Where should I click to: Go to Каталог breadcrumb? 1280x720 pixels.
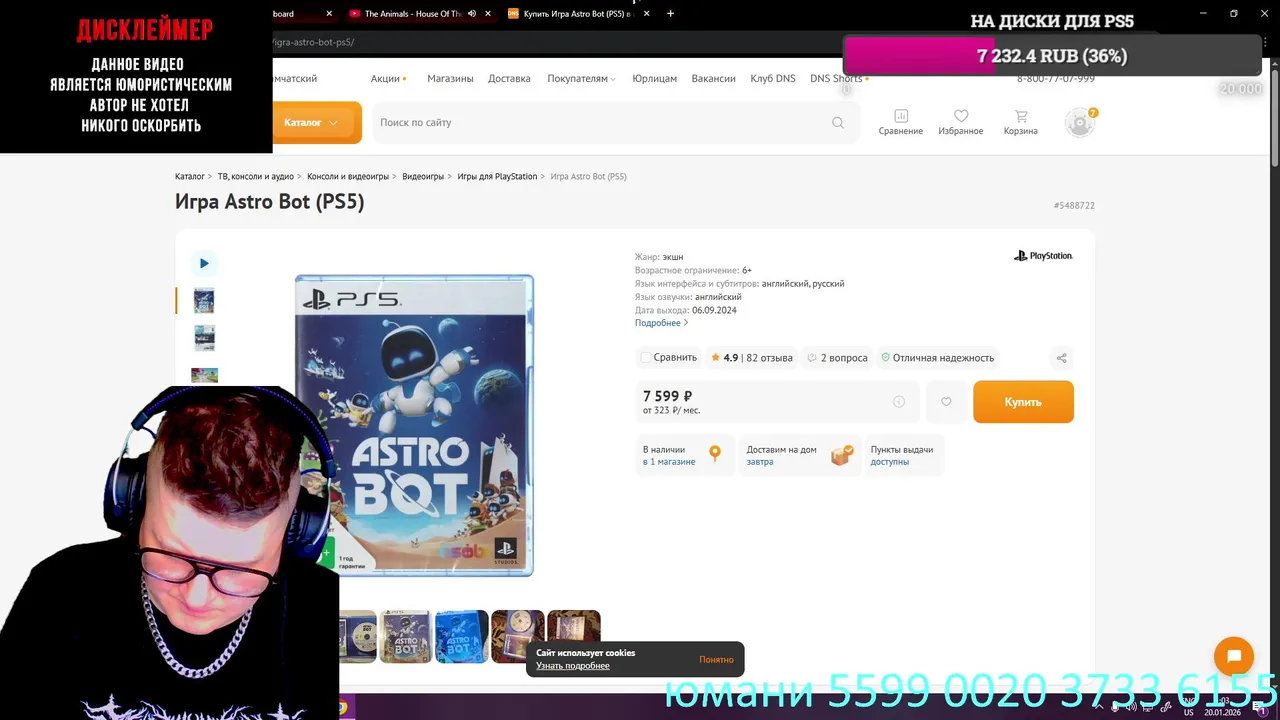tap(190, 176)
